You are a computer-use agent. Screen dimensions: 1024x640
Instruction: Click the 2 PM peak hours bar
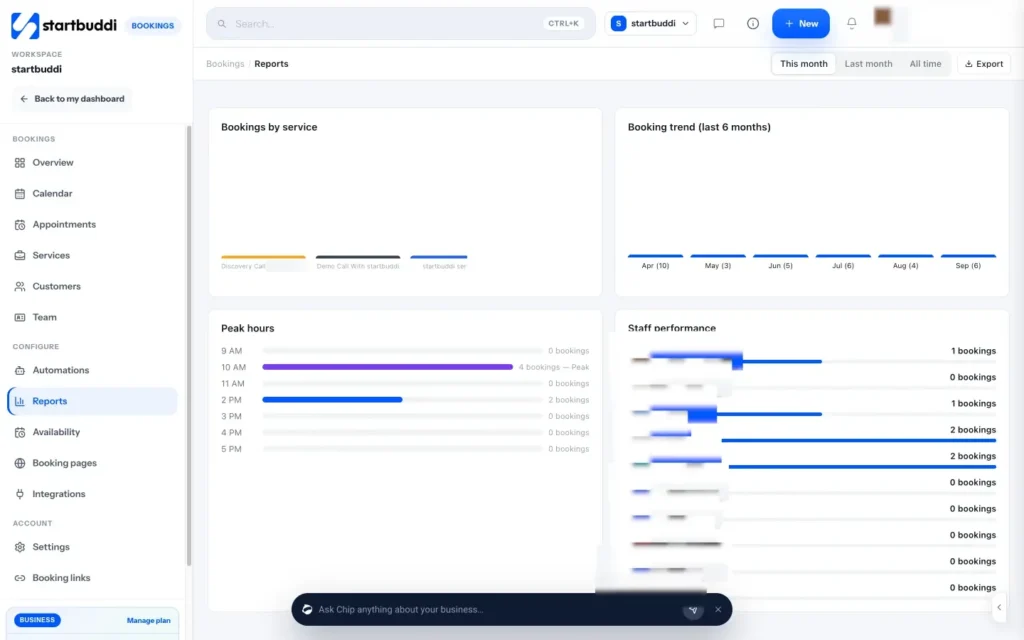point(332,400)
